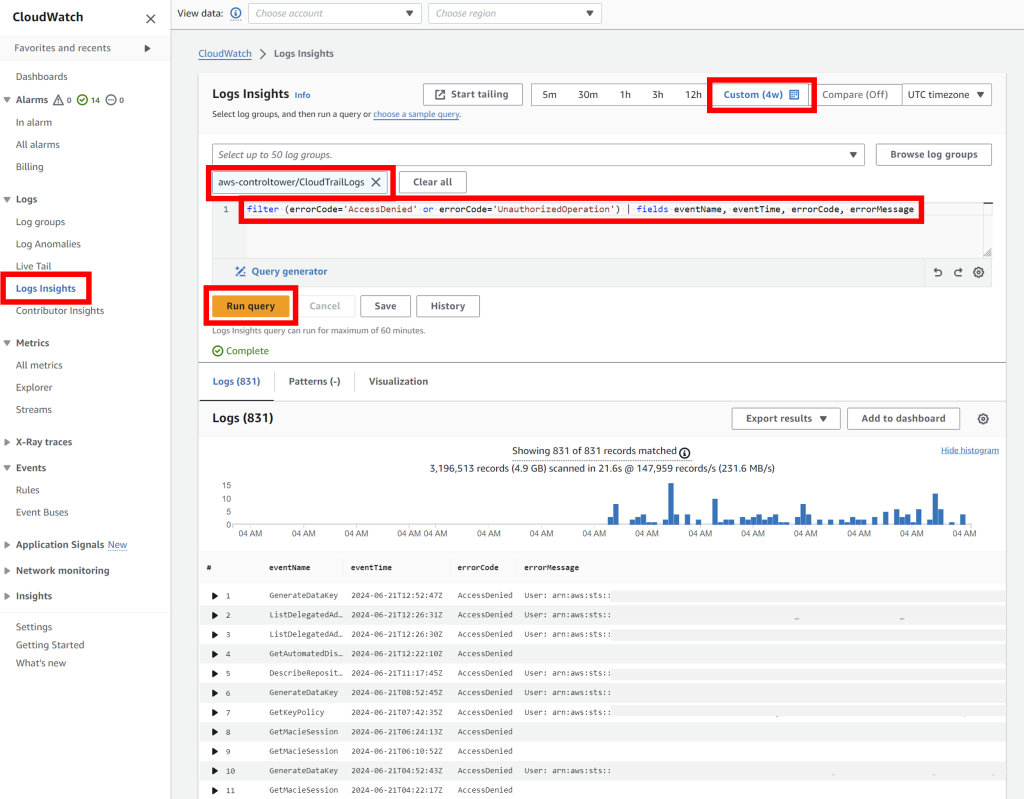Open the Browse log groups button
The width and height of the screenshot is (1024, 799).
(x=933, y=154)
